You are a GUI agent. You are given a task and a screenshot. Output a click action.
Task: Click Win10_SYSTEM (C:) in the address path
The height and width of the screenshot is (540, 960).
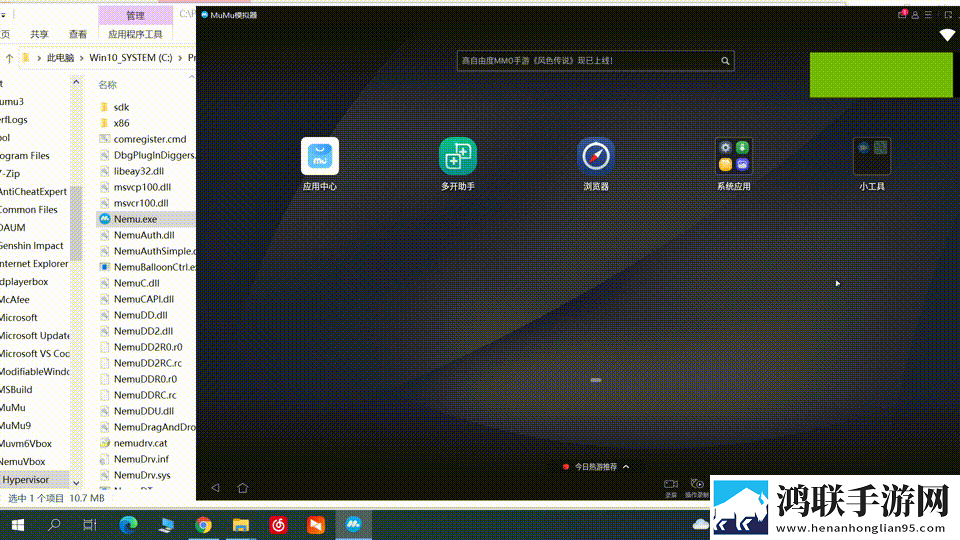(131, 58)
